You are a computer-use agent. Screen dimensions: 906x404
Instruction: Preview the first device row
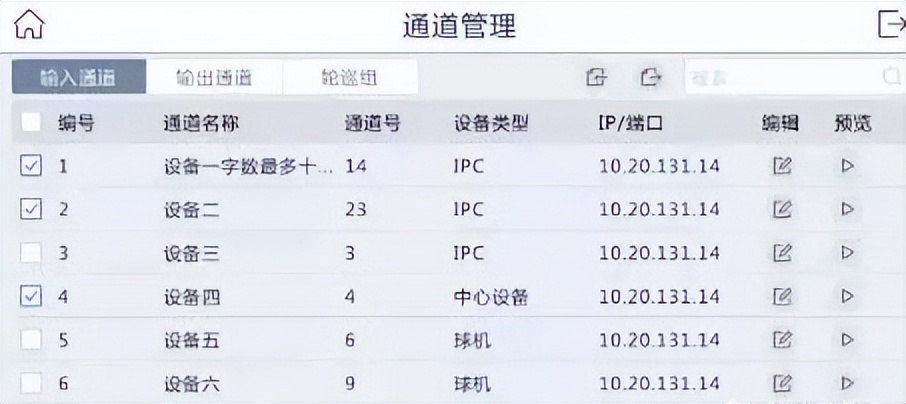click(x=848, y=167)
